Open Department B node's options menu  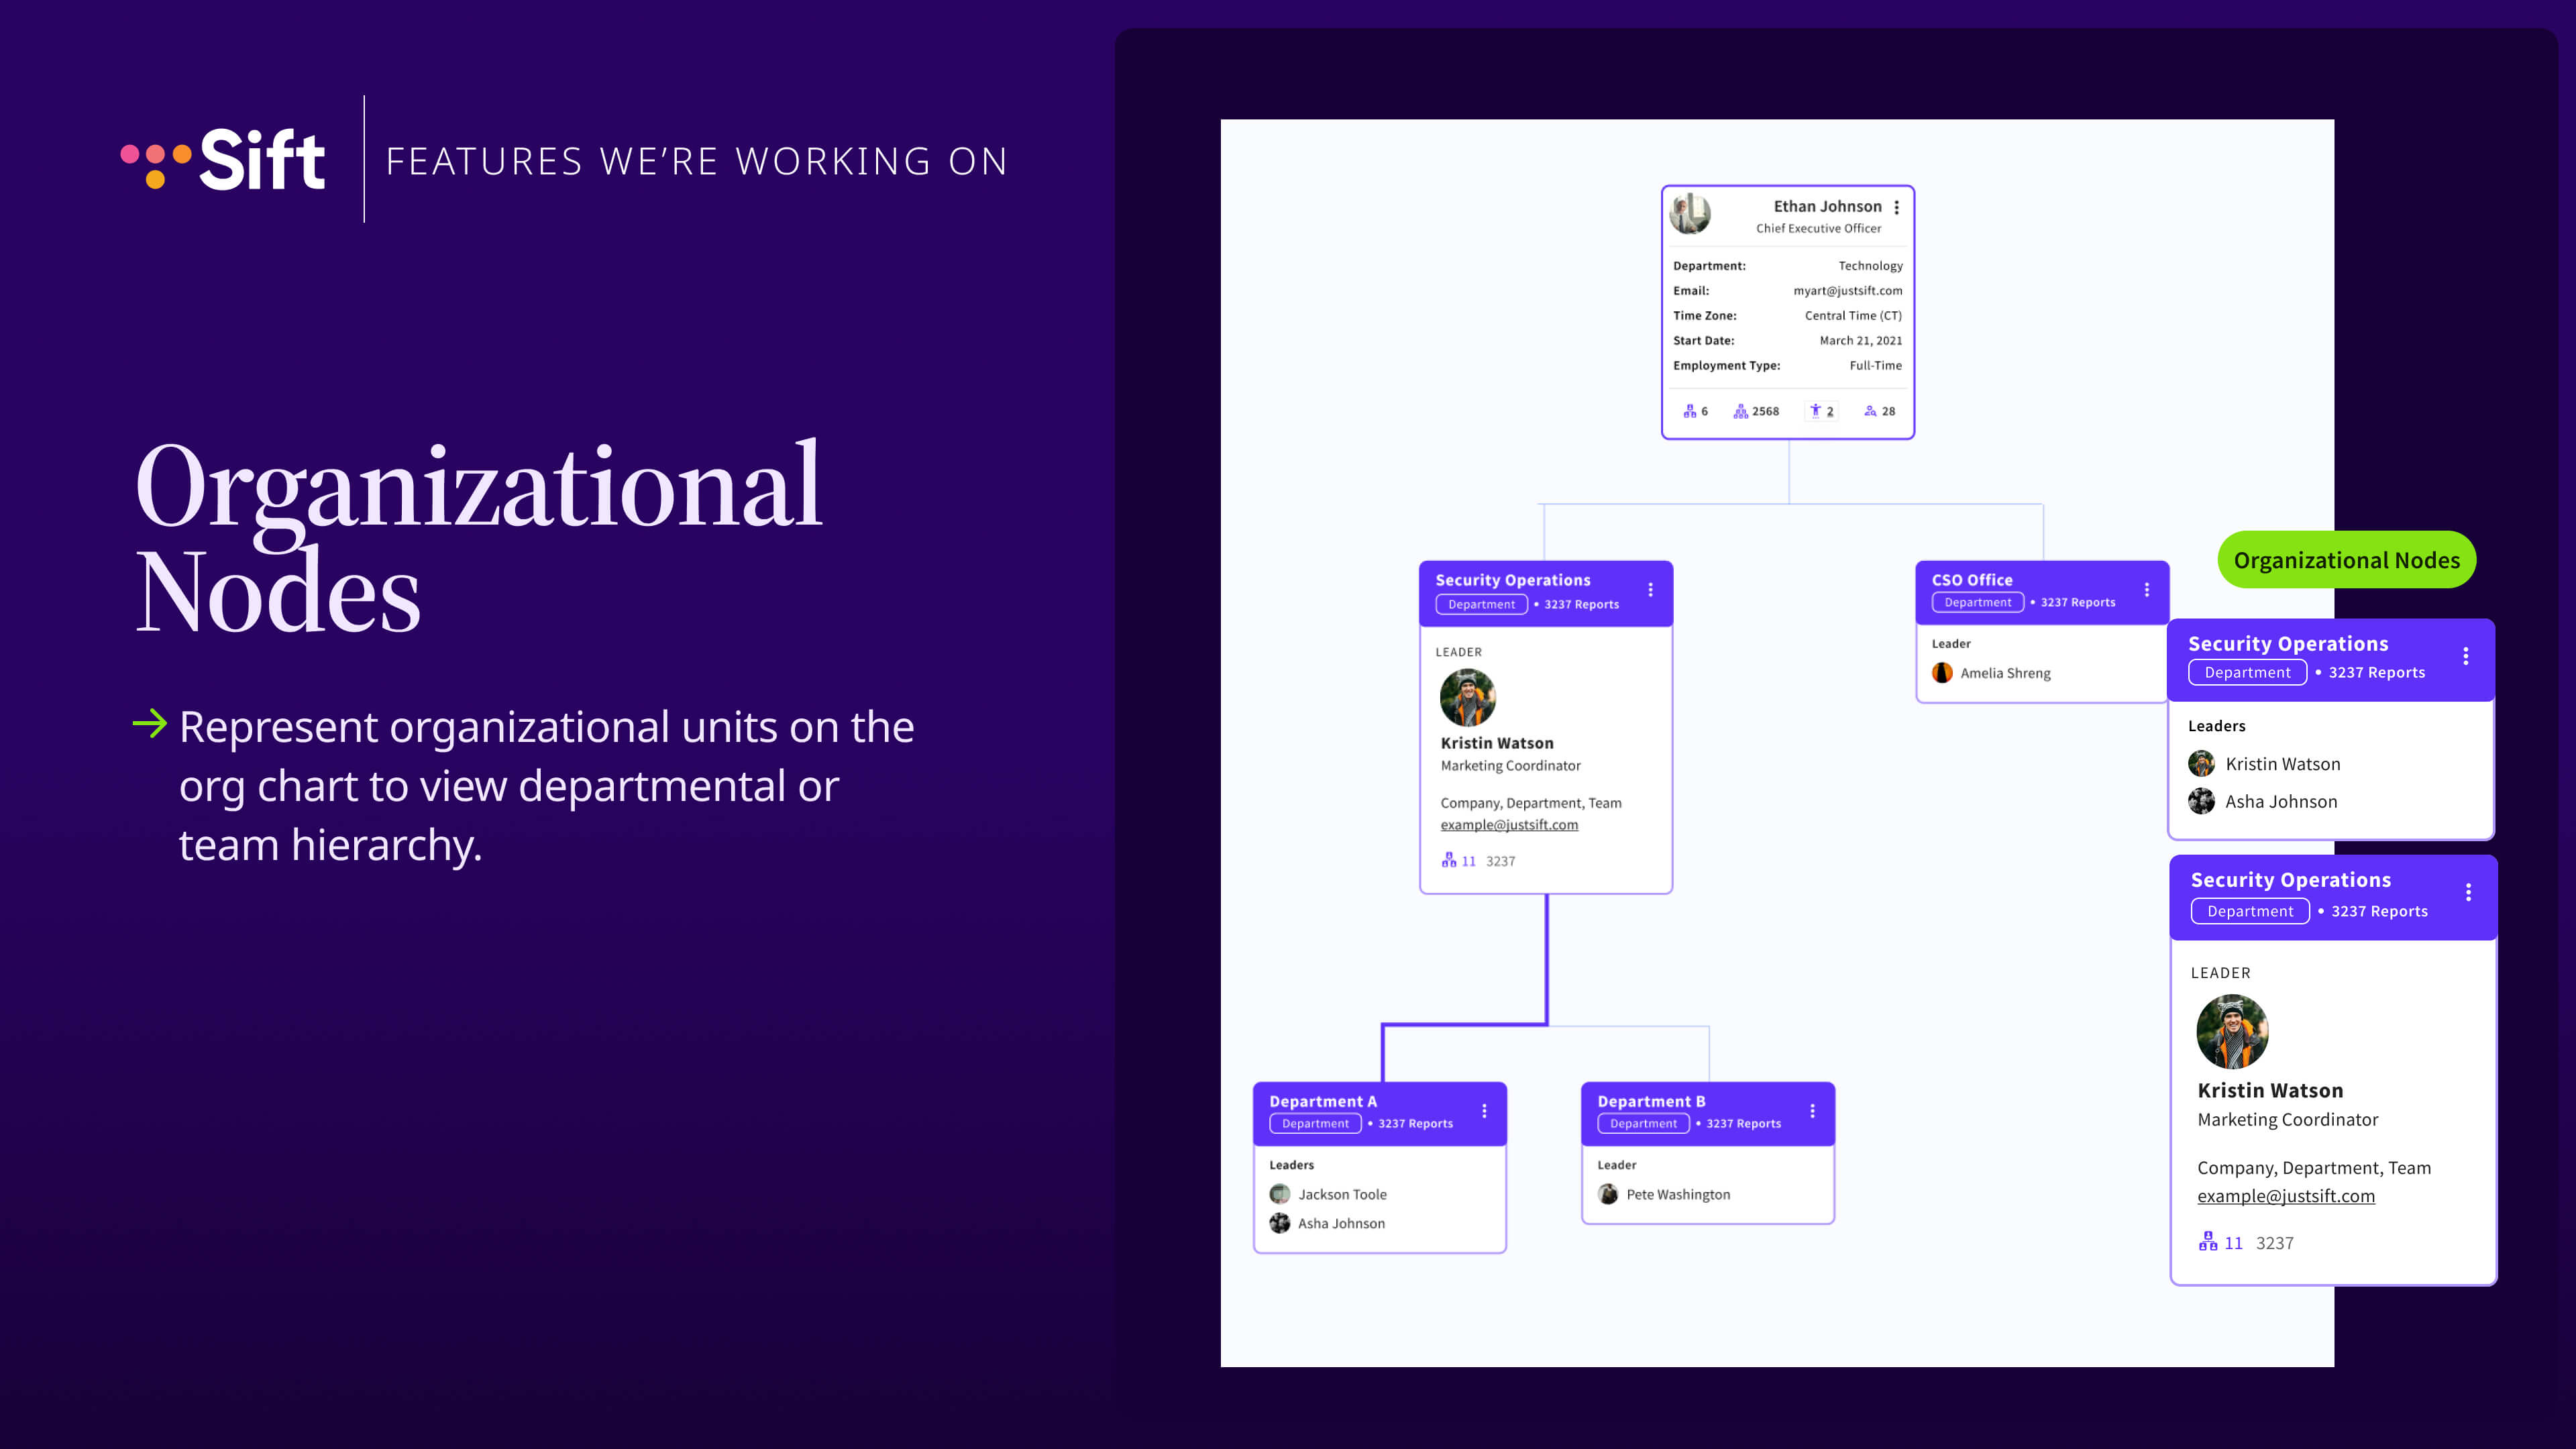click(1812, 1111)
